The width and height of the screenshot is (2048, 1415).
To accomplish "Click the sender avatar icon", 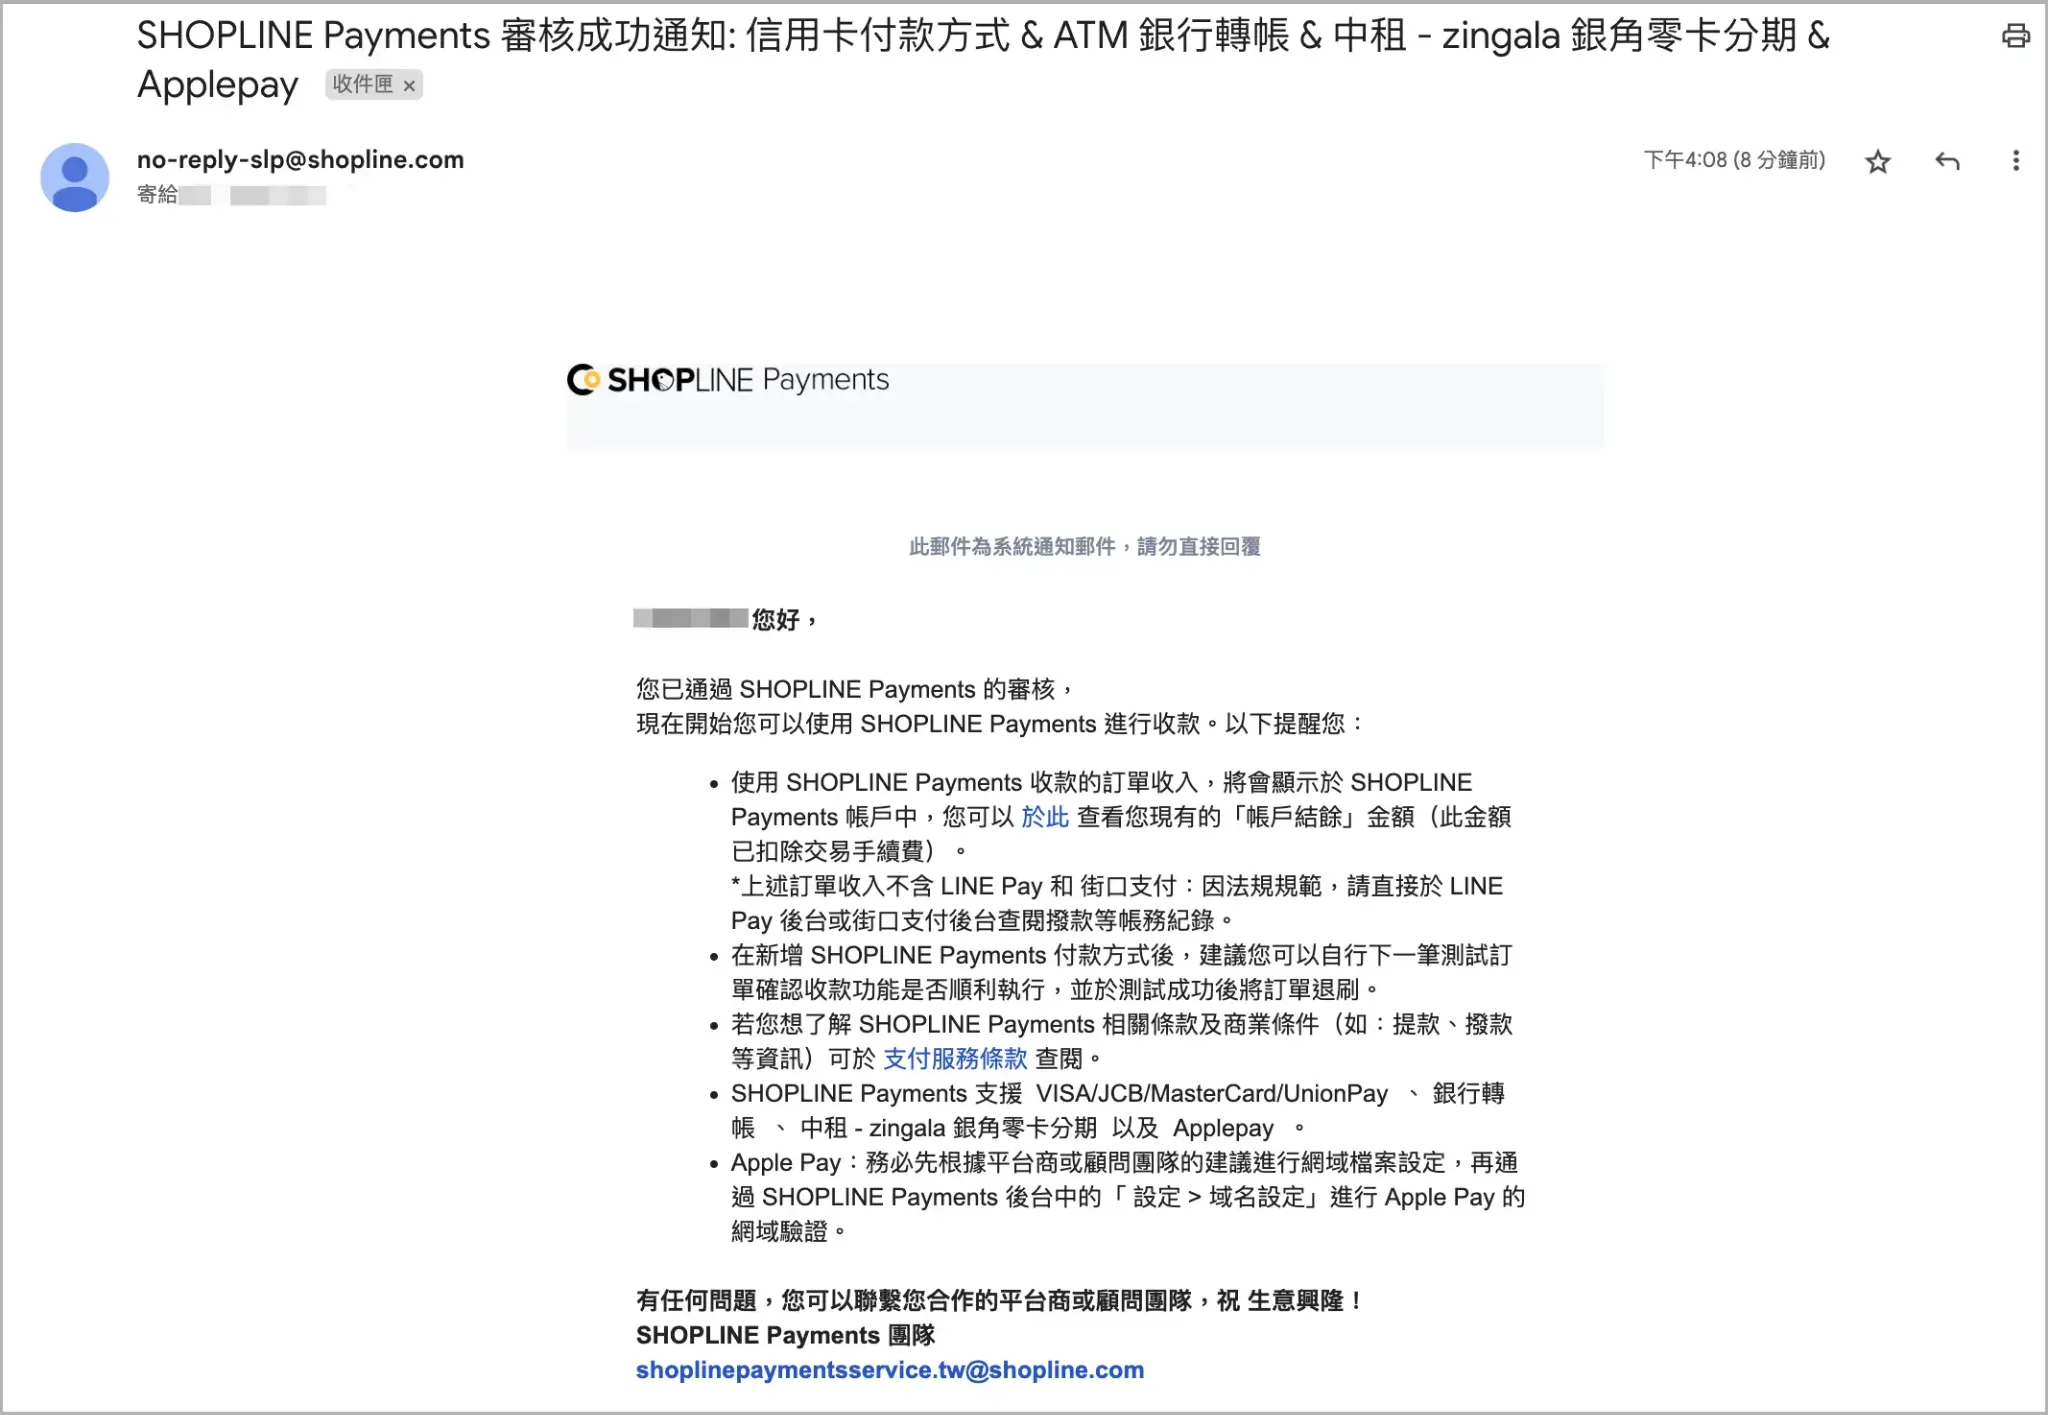I will pos(74,176).
